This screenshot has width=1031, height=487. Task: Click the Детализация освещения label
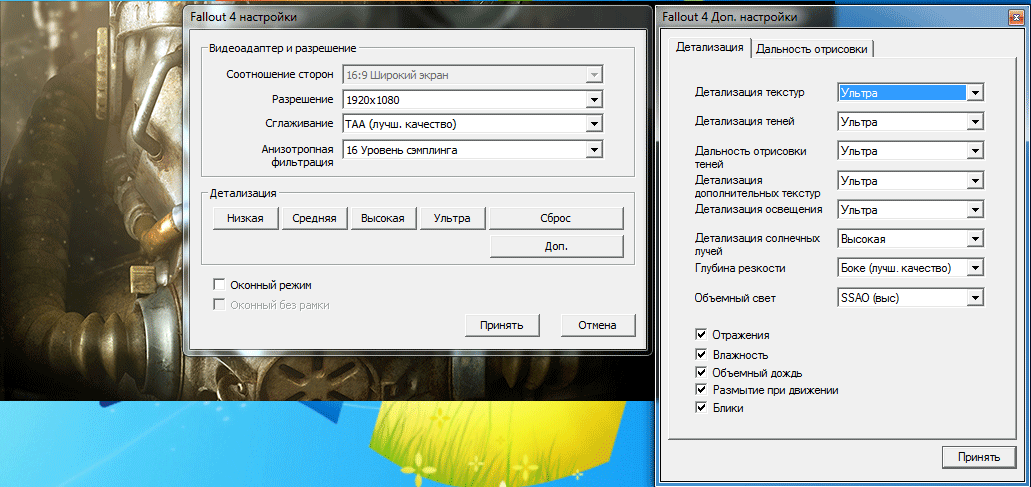point(758,209)
